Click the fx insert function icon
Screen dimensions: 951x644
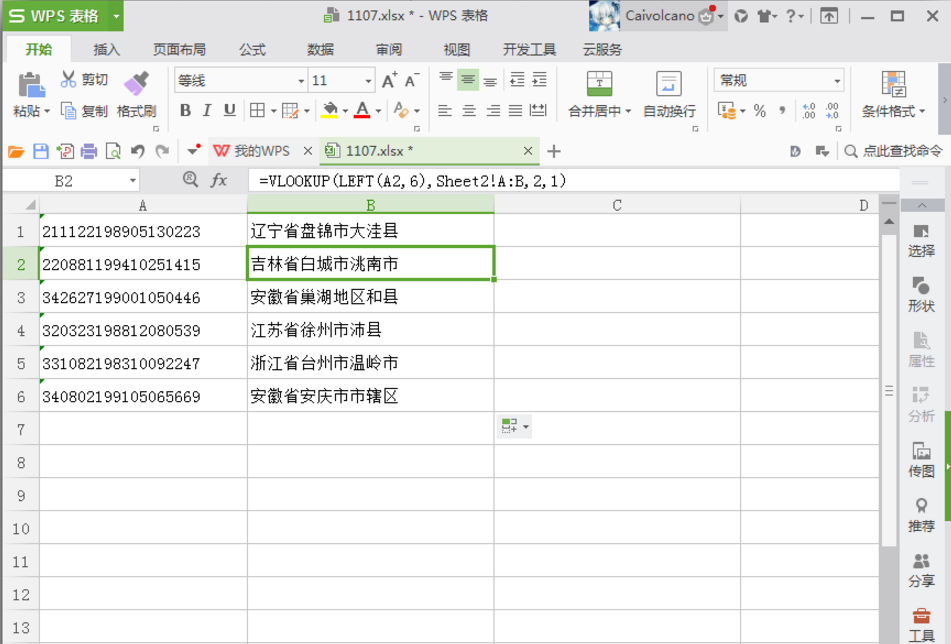pos(219,180)
